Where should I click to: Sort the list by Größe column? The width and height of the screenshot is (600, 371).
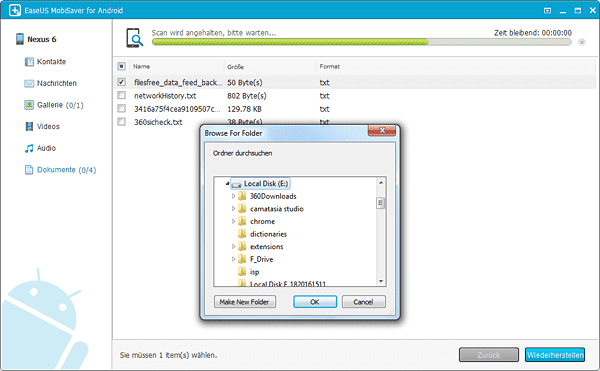click(x=235, y=67)
